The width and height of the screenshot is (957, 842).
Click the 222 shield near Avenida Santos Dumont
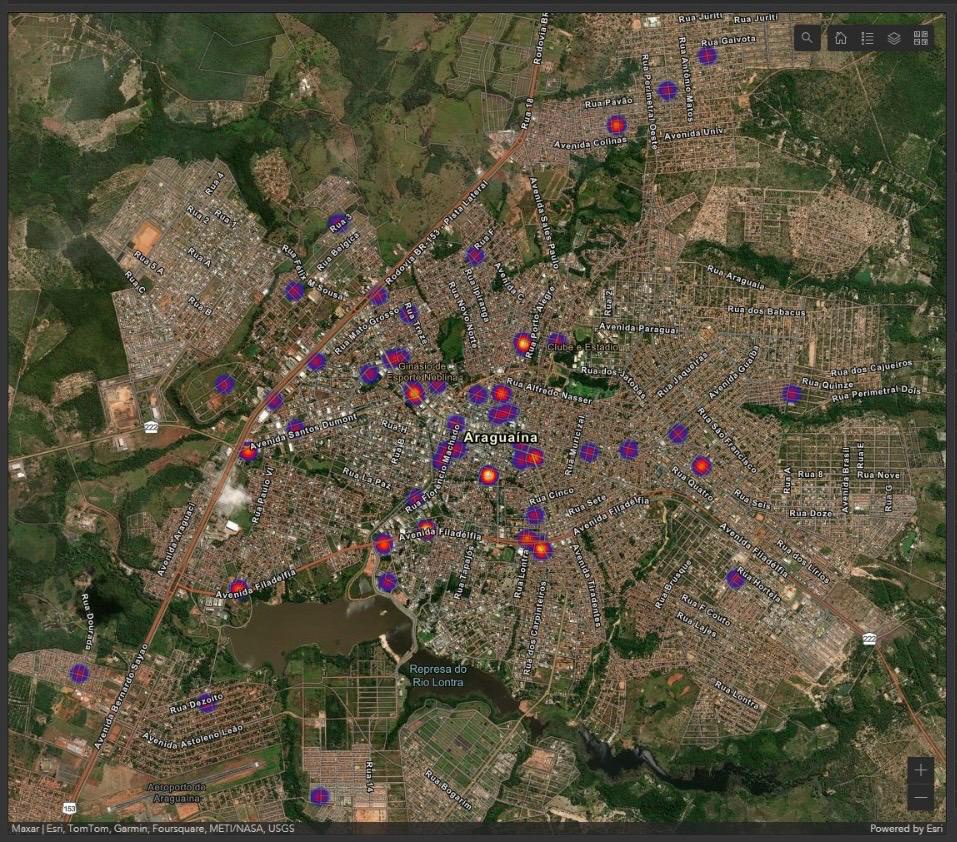(x=151, y=427)
